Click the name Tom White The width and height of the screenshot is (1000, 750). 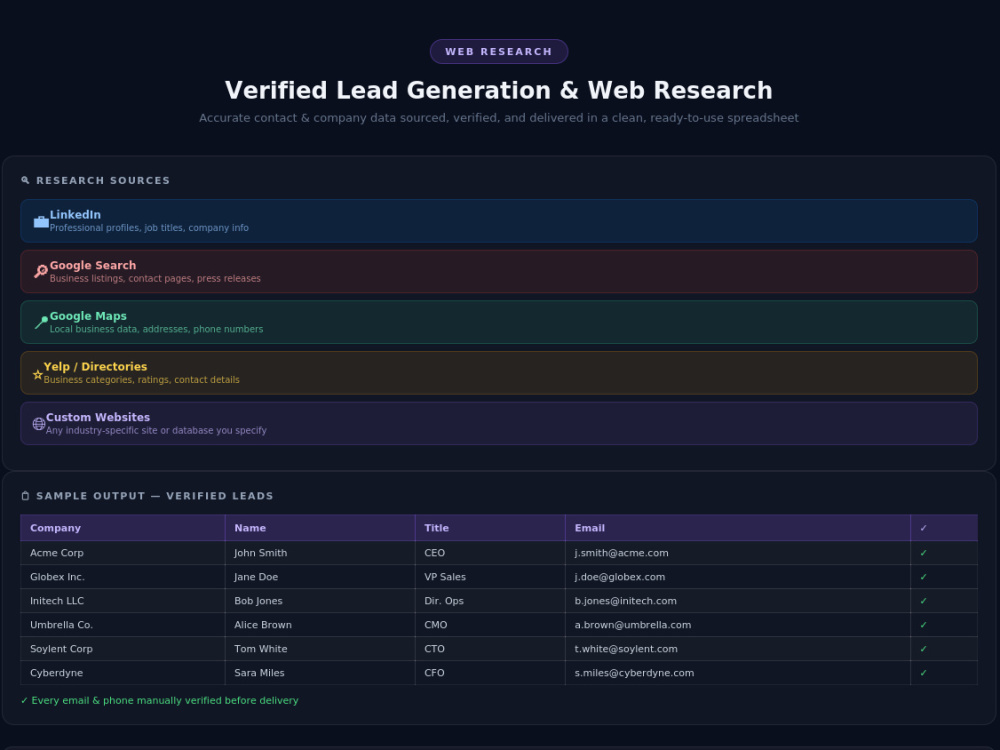(260, 649)
